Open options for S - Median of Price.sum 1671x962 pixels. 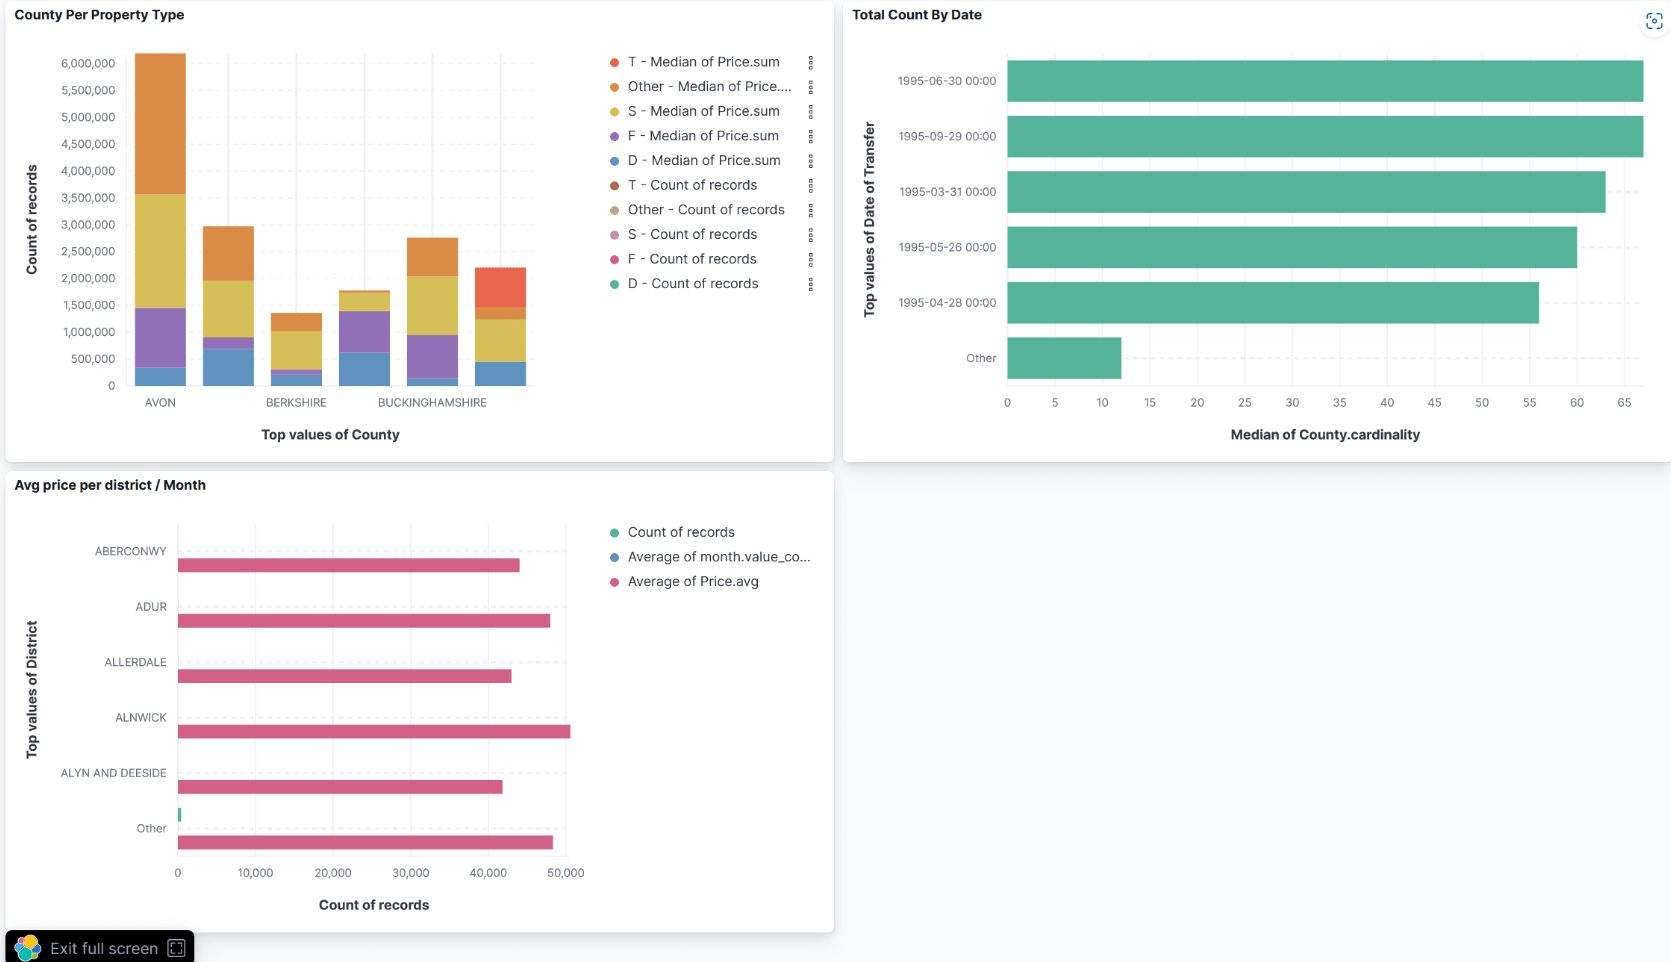810,111
